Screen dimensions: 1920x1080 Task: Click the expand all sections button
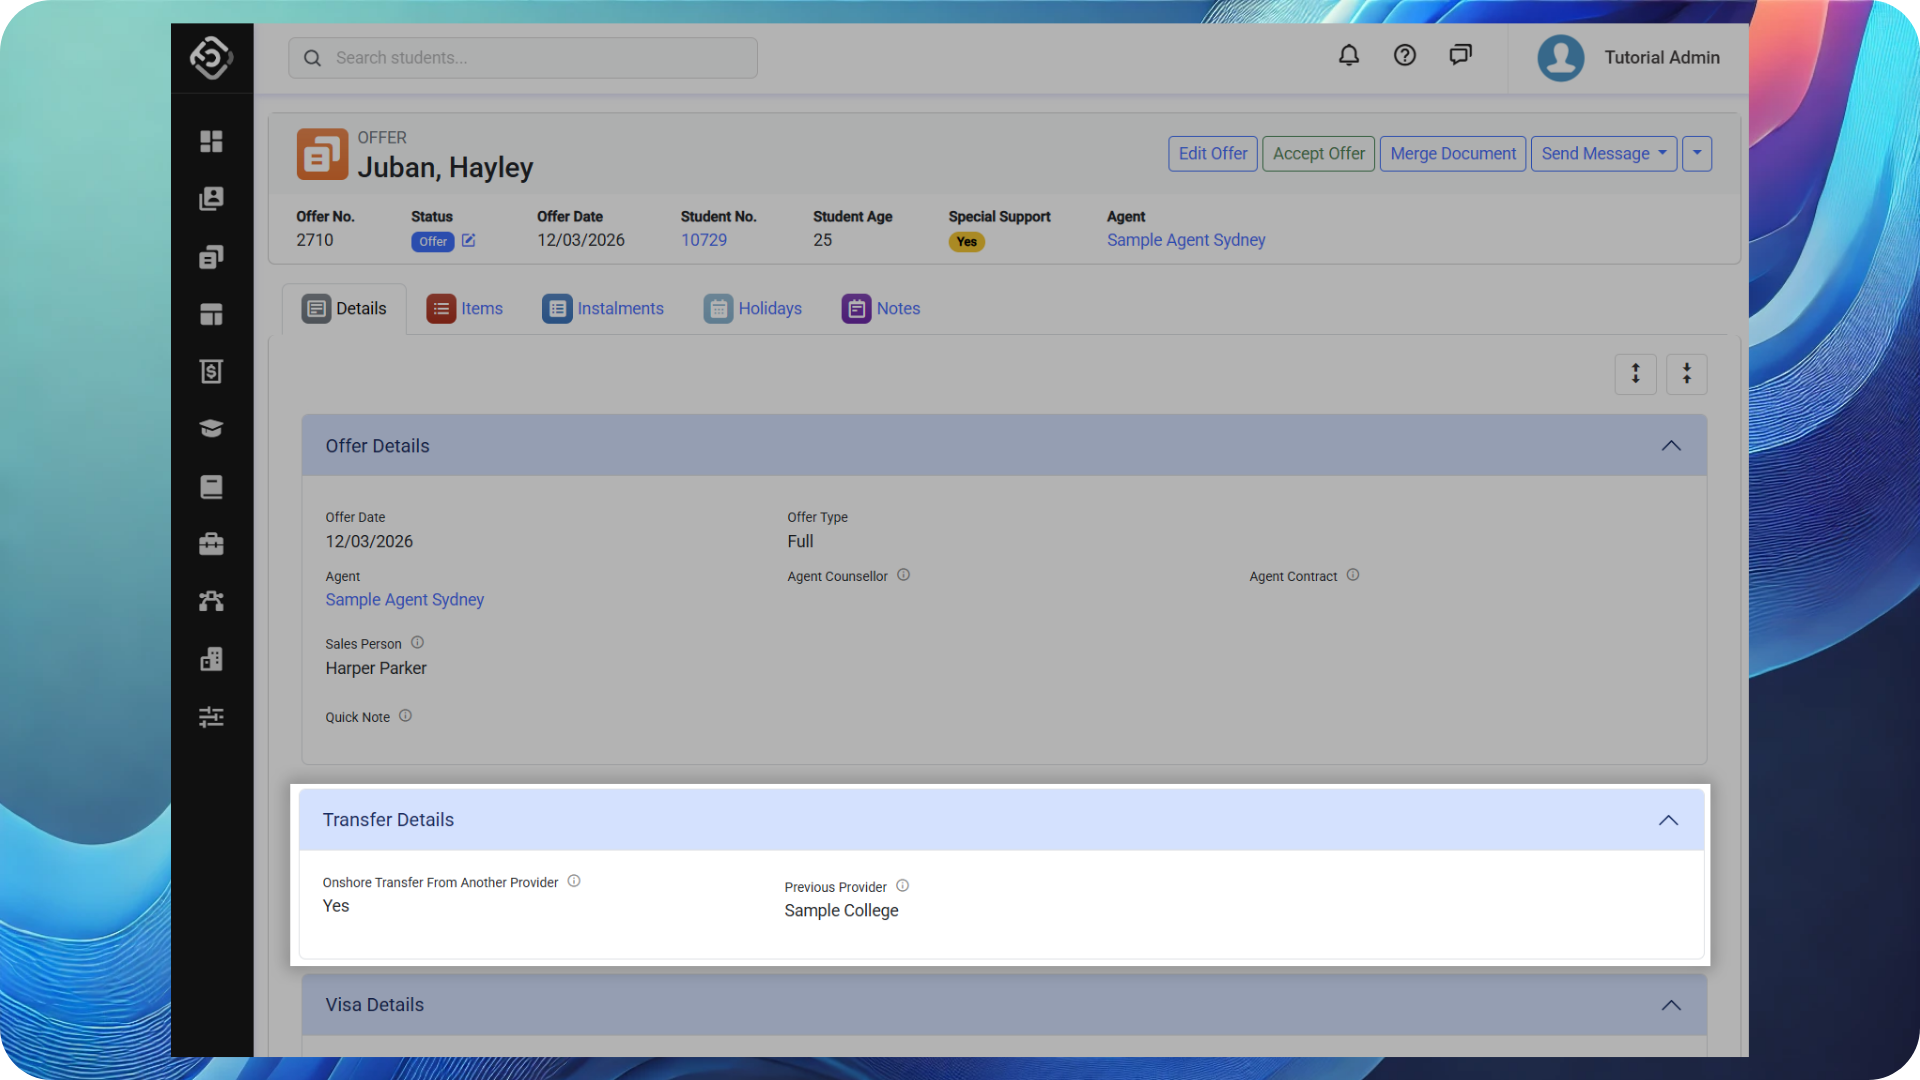(1636, 374)
